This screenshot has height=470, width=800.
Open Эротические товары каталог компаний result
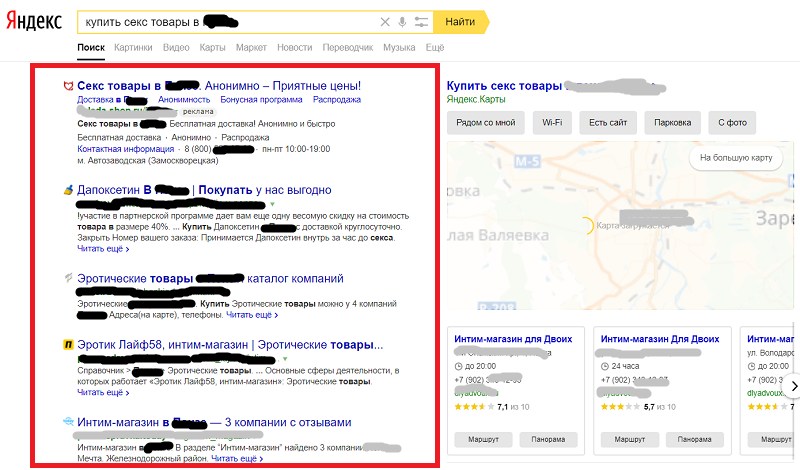point(210,279)
